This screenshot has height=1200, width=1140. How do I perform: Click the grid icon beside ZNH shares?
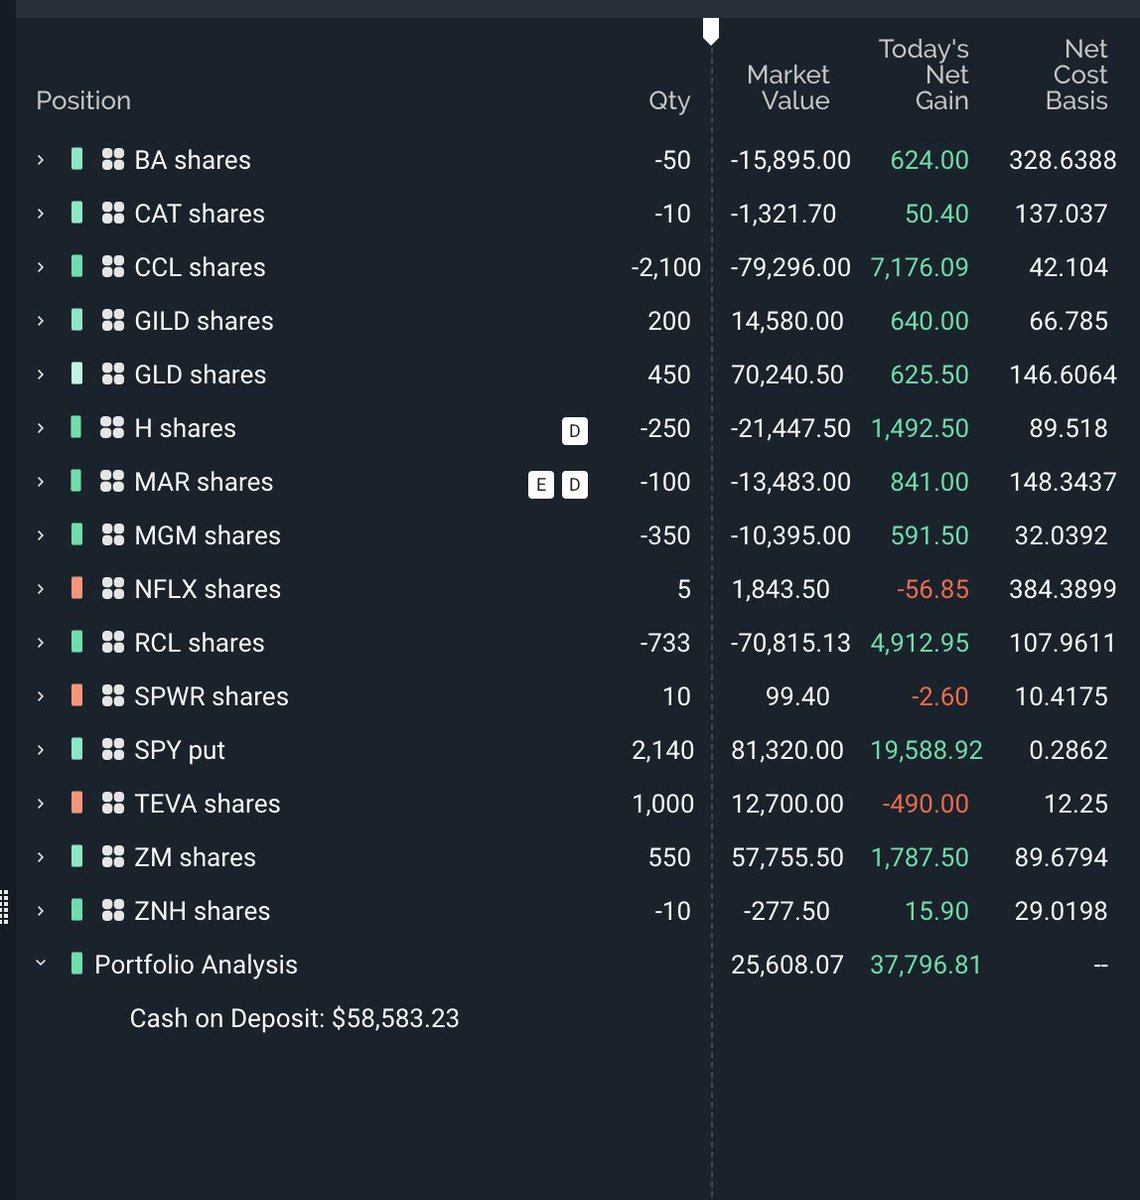pyautogui.click(x=113, y=910)
